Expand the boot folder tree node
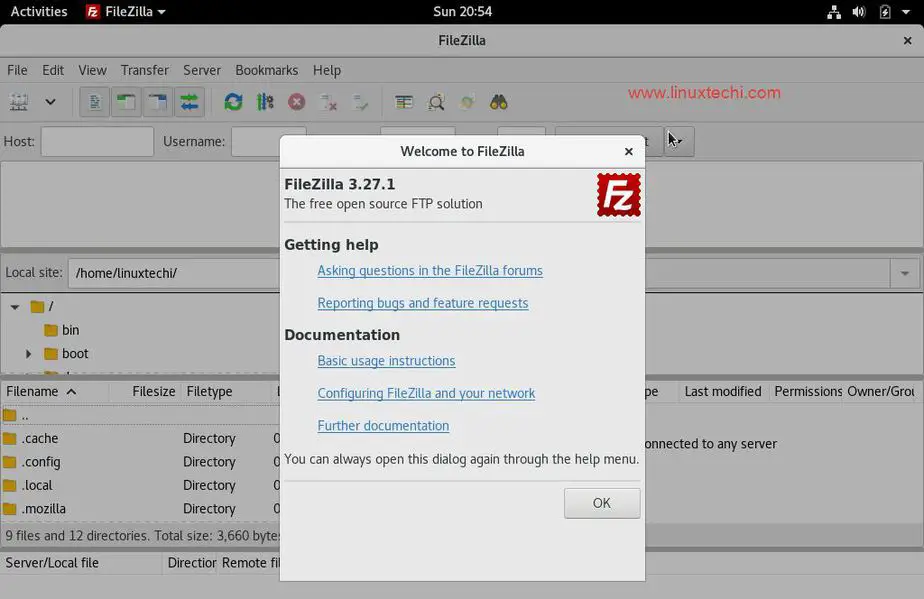The height and width of the screenshot is (599, 924). tap(28, 354)
